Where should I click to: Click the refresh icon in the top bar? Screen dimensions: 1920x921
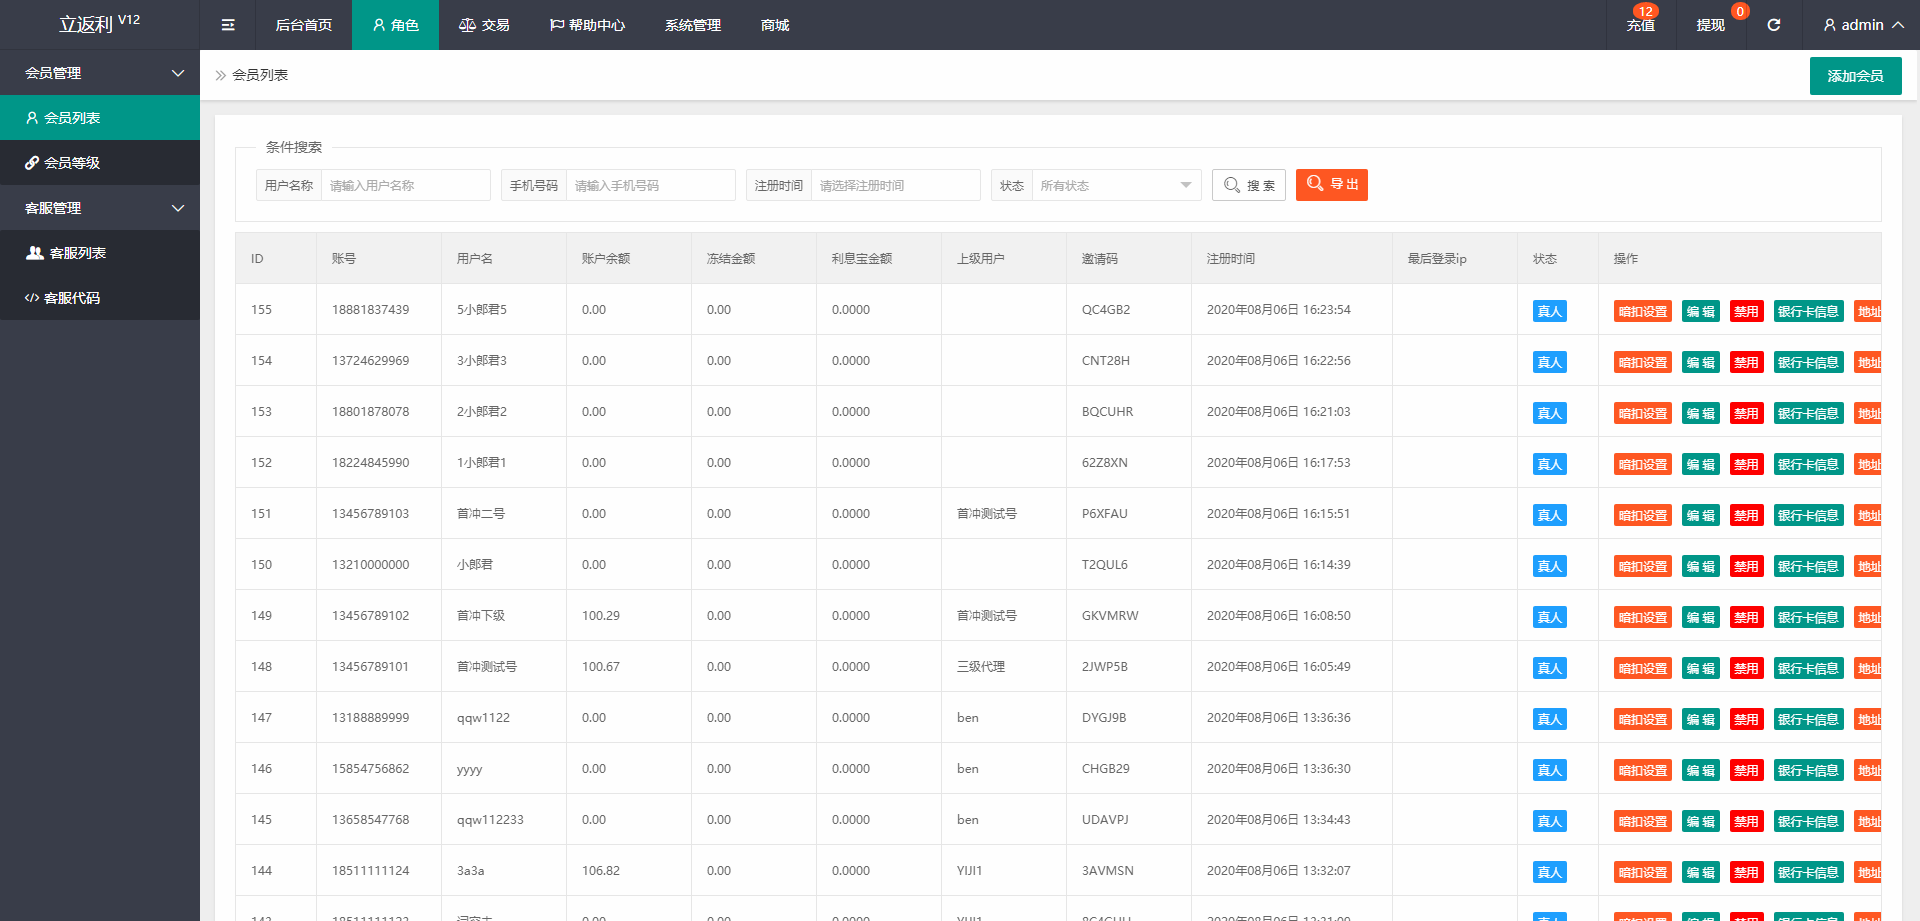point(1775,25)
